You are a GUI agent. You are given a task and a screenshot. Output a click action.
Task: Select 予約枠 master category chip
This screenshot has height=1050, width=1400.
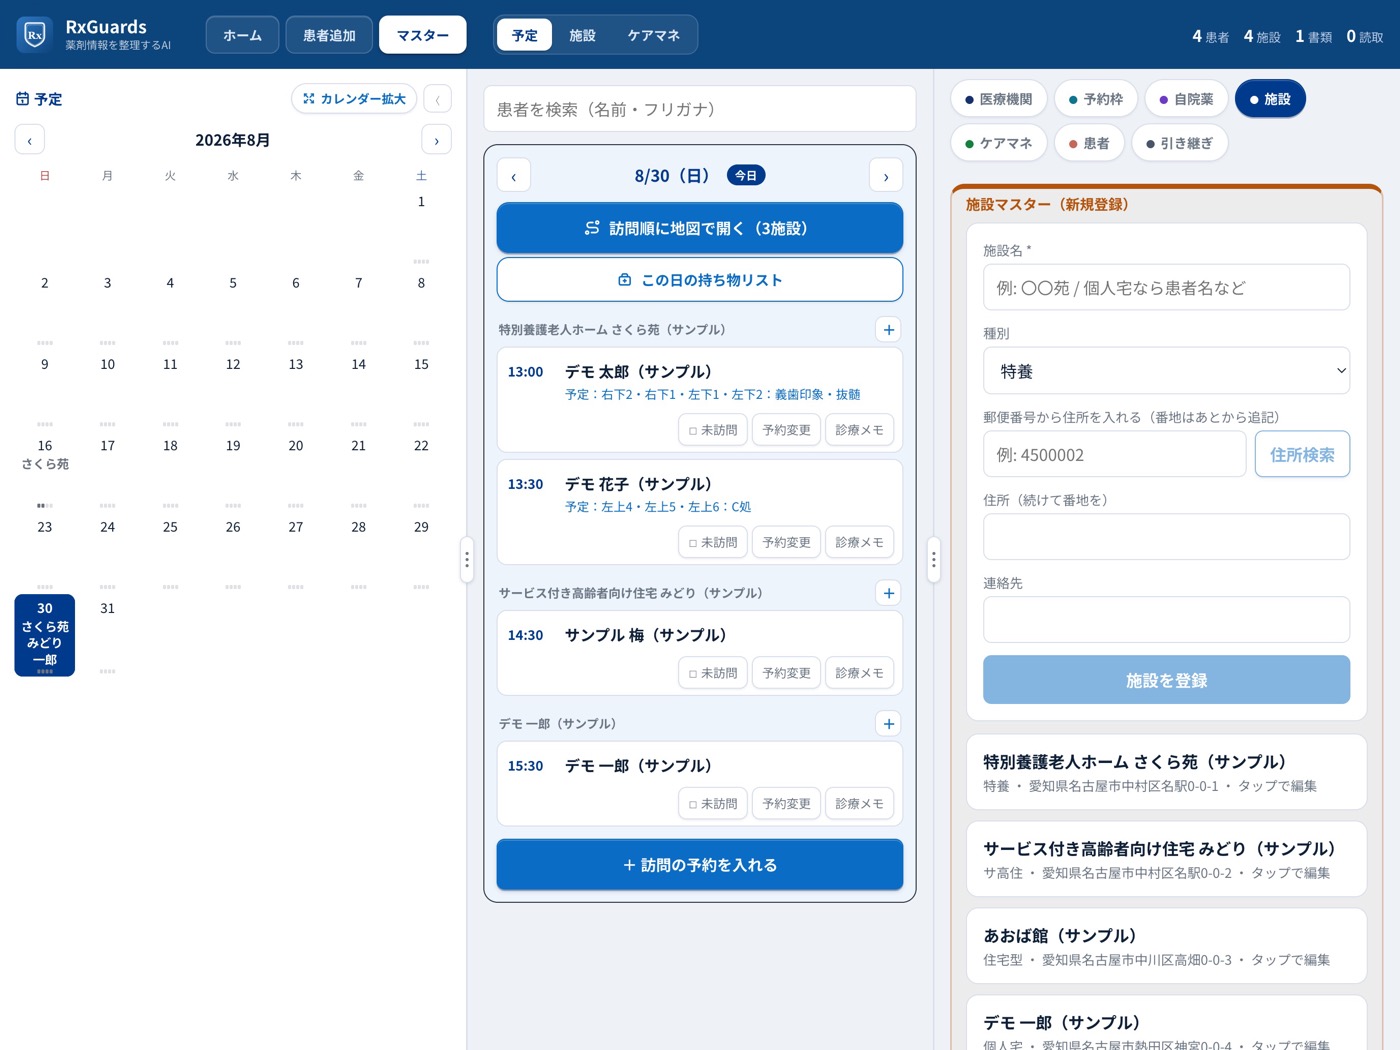coord(1096,99)
